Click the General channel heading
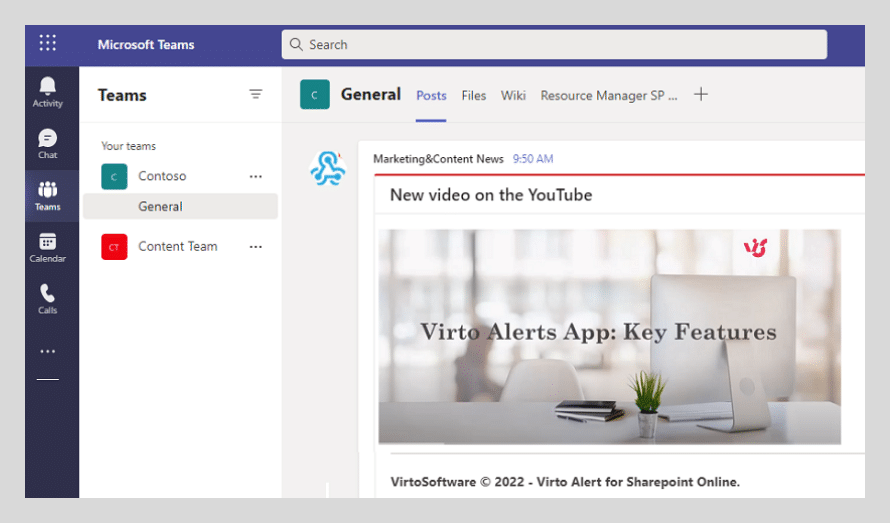 [x=371, y=94]
